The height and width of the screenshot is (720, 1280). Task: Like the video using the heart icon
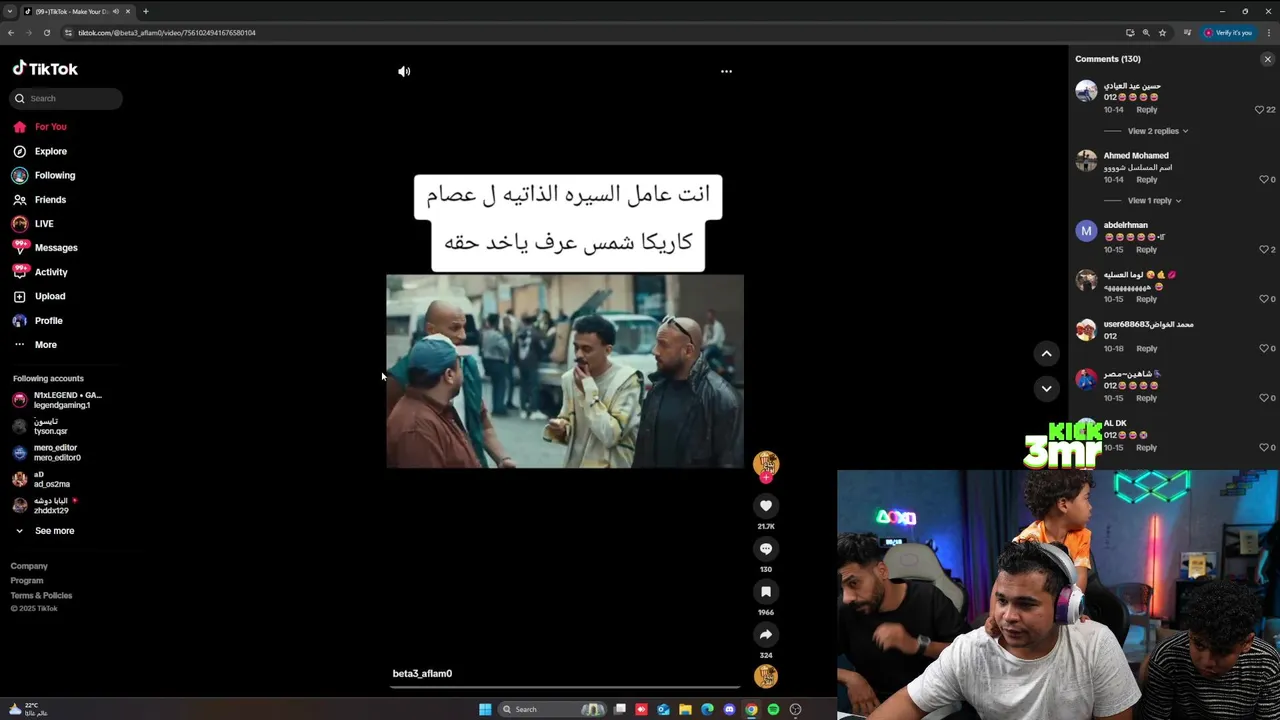766,506
